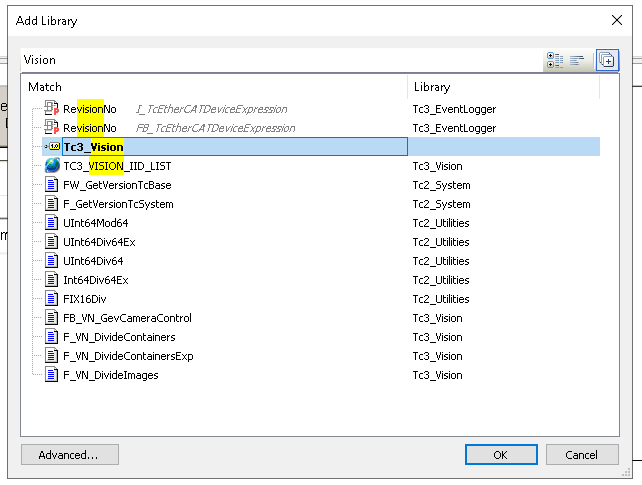Image resolution: width=642 pixels, height=485 pixels.
Task: Select Int64Div64Ex entry
Action: (96, 280)
